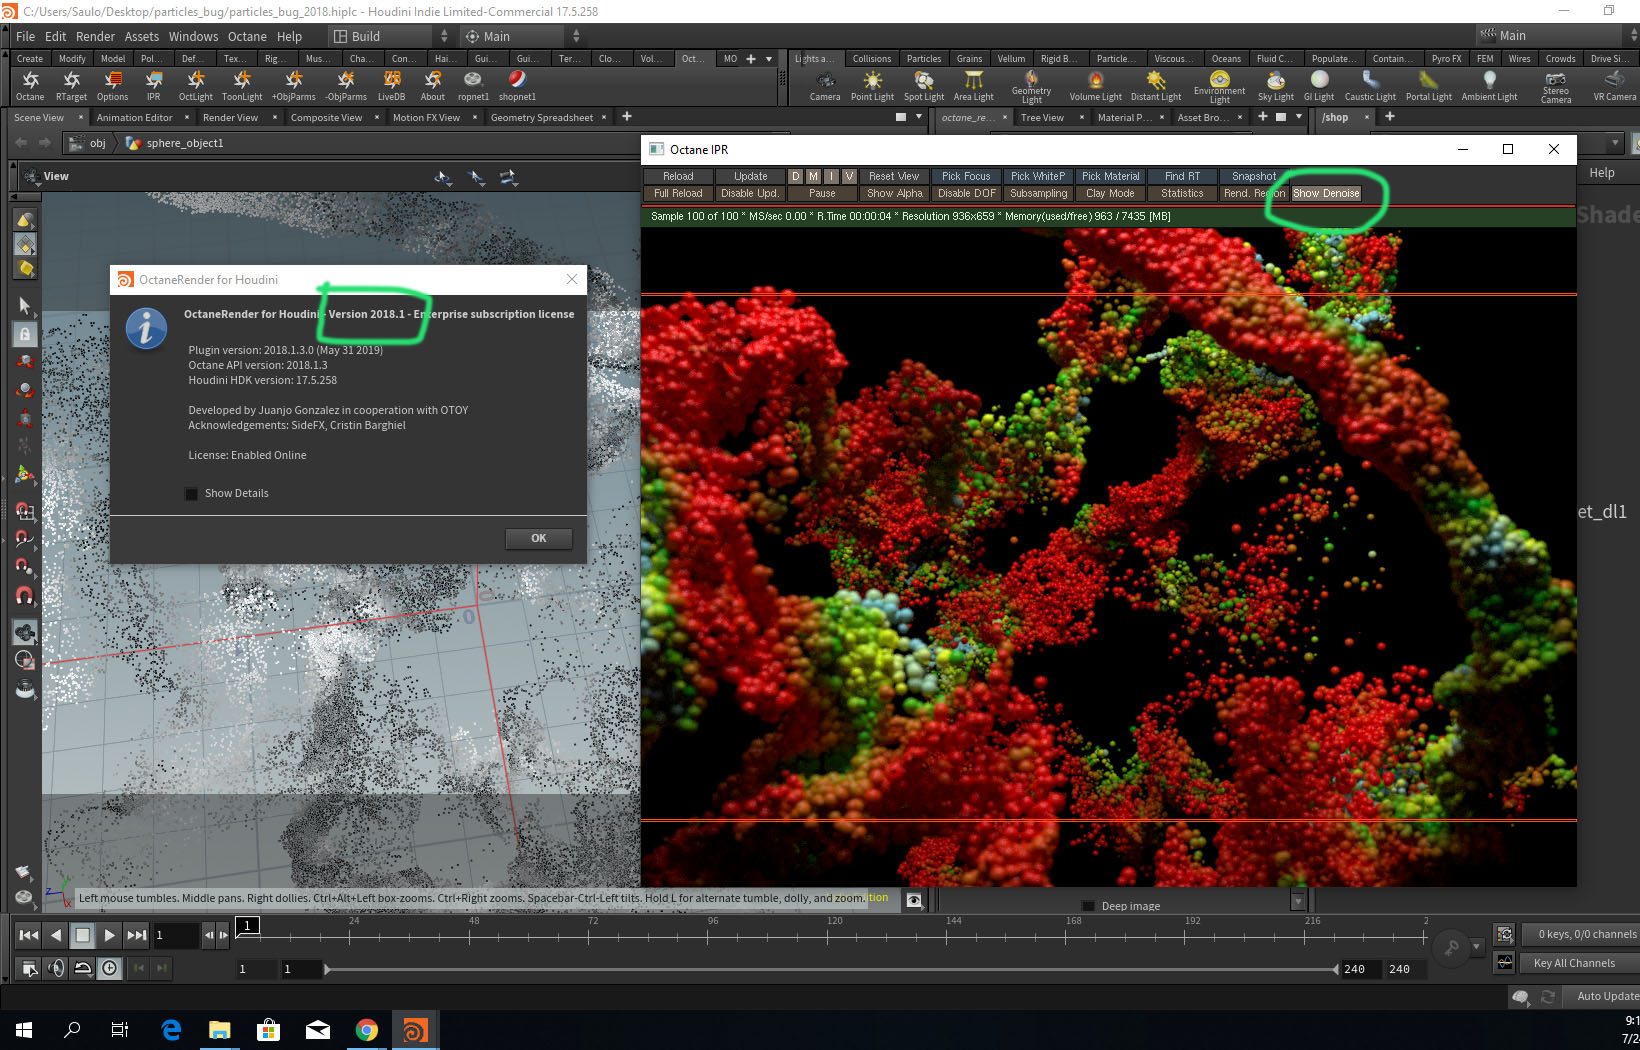Launch the IPR shelf tool

point(153,85)
